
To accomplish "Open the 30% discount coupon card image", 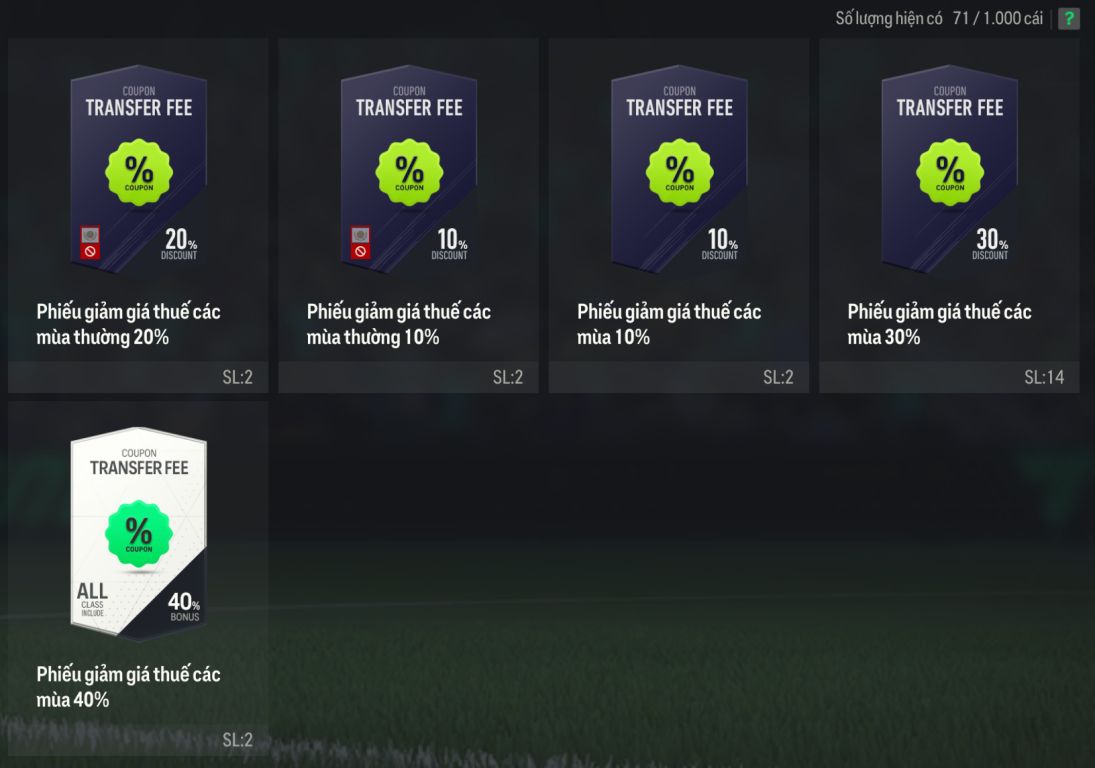I will point(950,169).
